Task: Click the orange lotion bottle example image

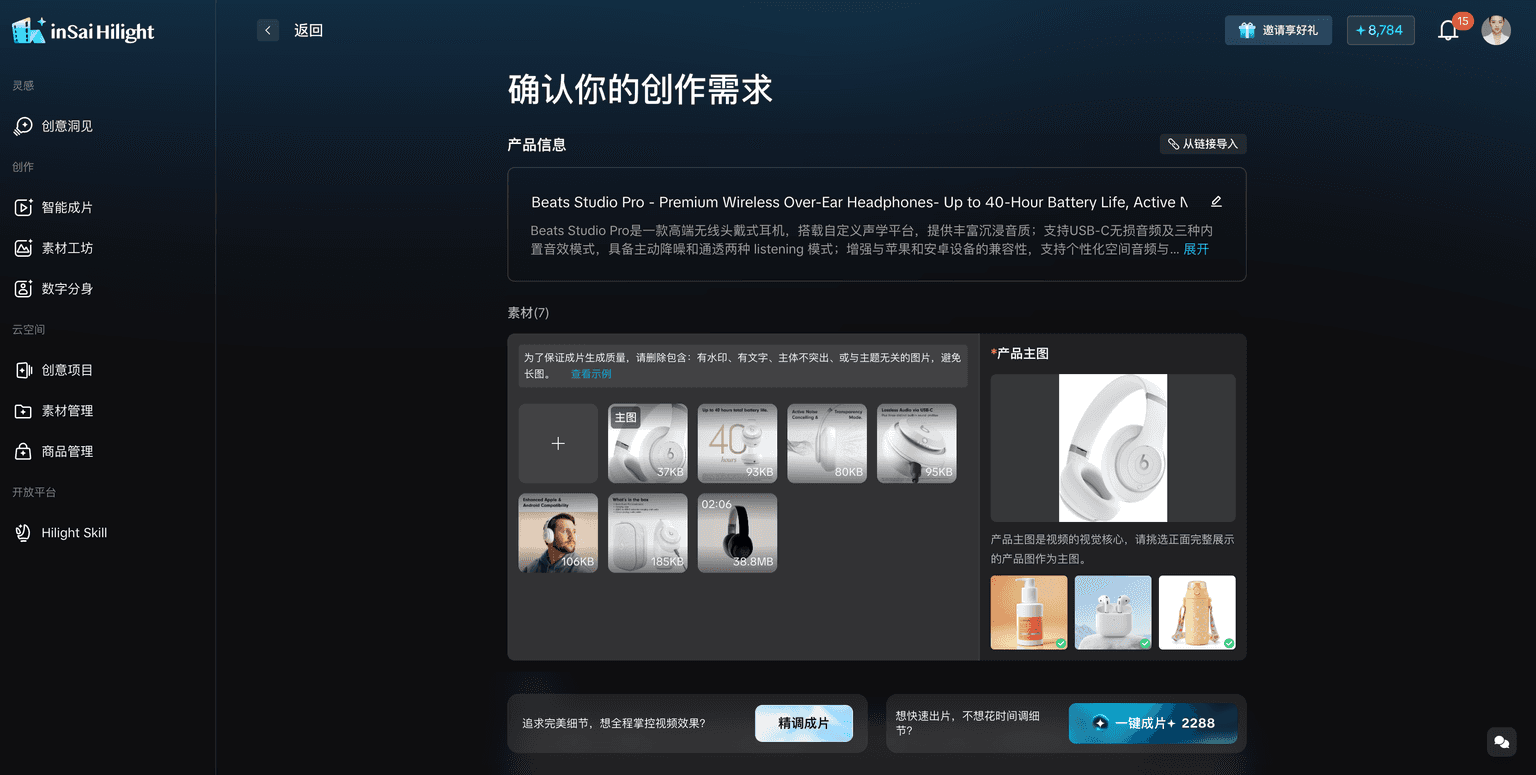Action: pos(1029,612)
